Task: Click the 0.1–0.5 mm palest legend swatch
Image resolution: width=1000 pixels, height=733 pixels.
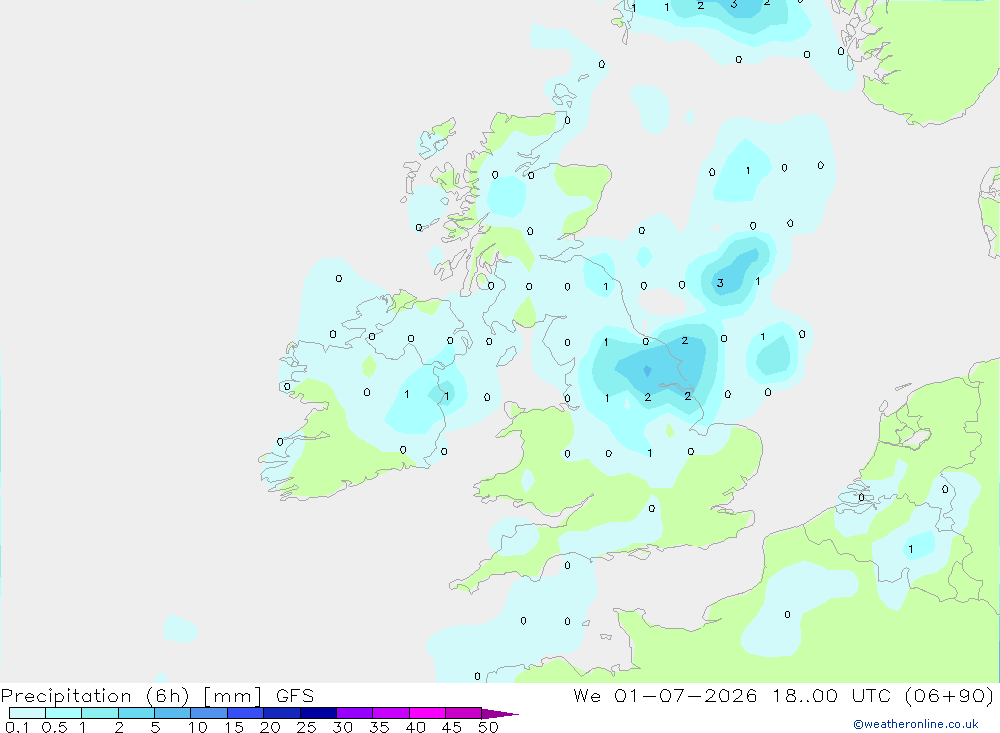Action: click(x=27, y=713)
